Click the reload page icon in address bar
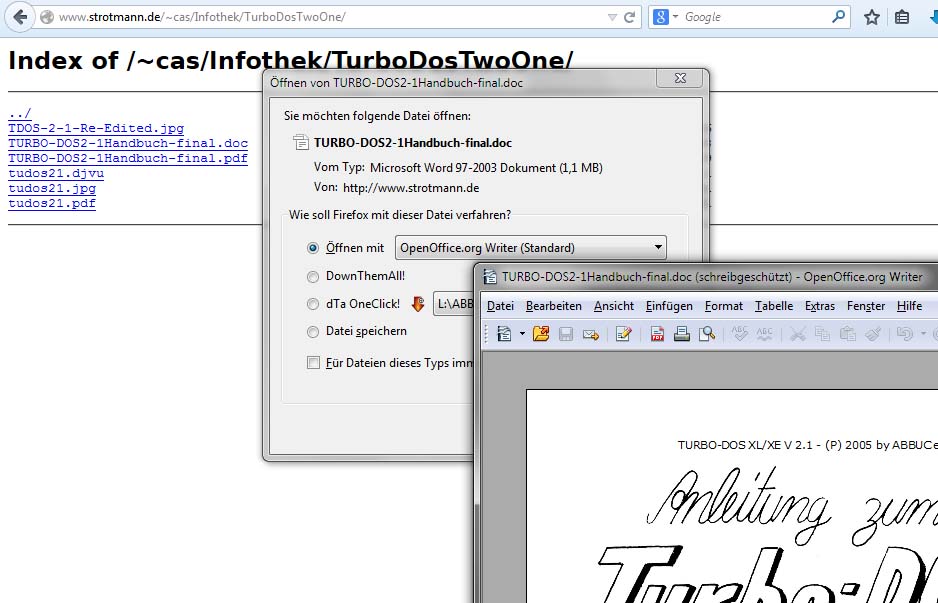 629,17
